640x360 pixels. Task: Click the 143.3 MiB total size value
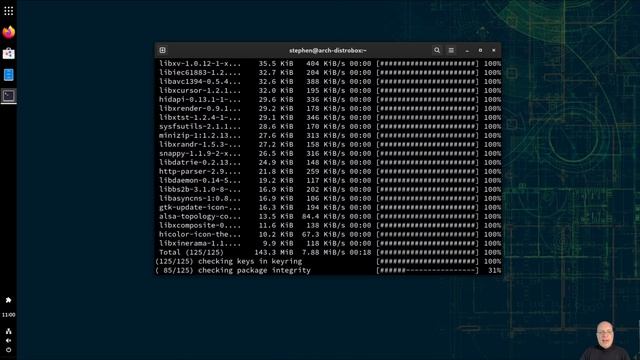273,252
